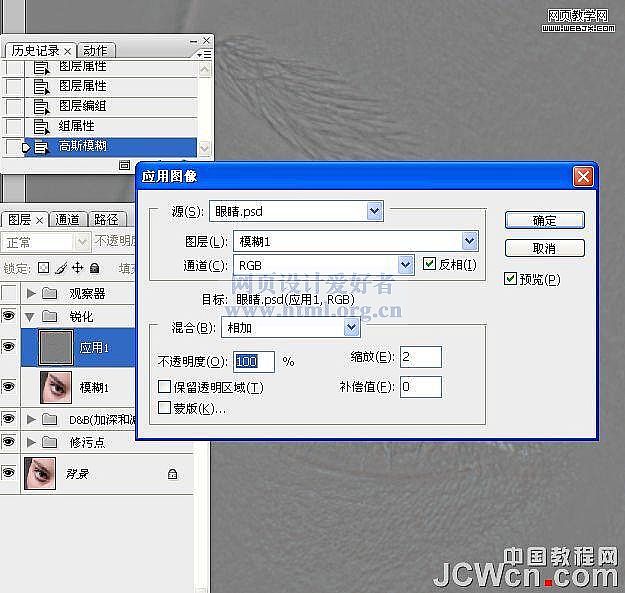This screenshot has height=593, width=625.
Task: Enable 保留透明区域 checkbox
Action: click(164, 387)
